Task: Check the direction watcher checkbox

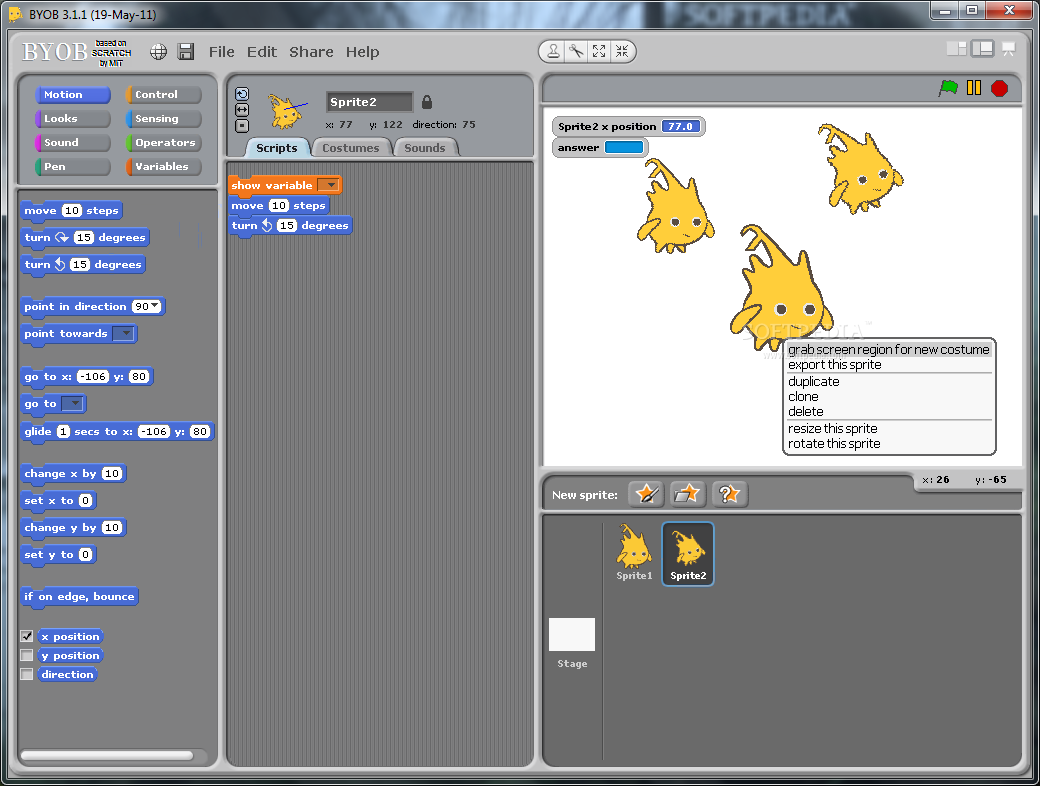Action: coord(27,674)
